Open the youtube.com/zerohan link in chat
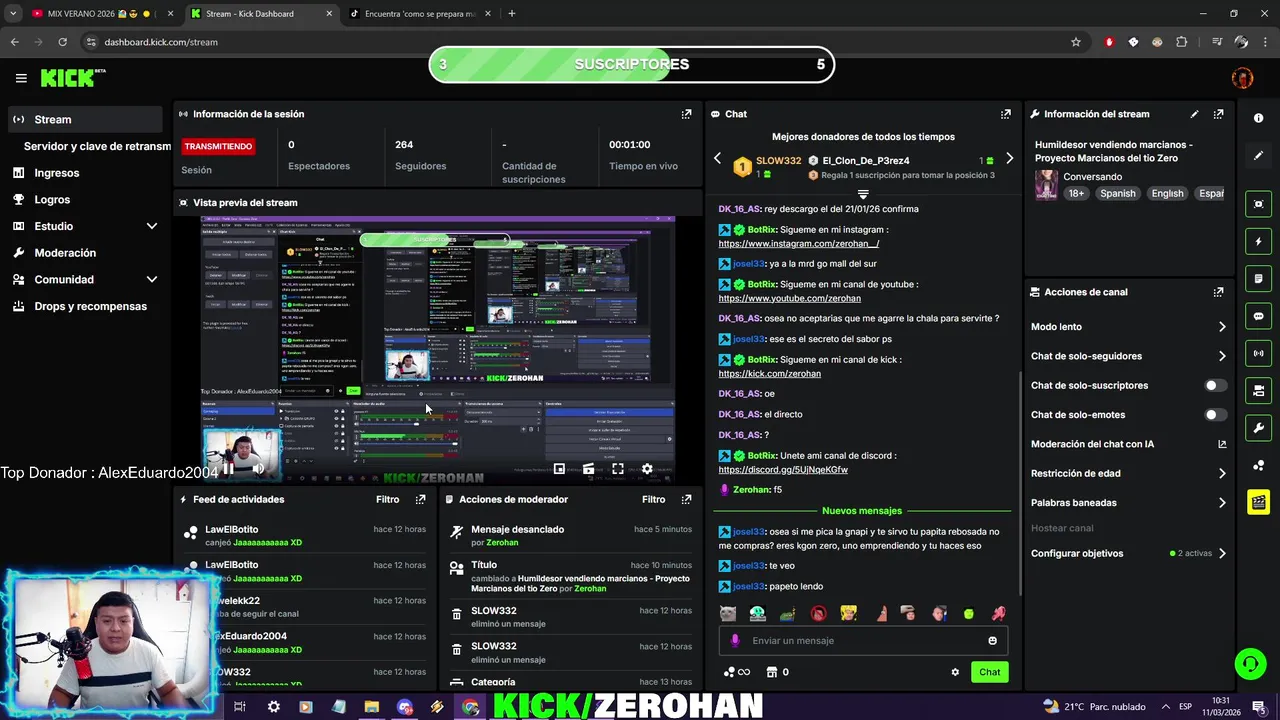 790,298
